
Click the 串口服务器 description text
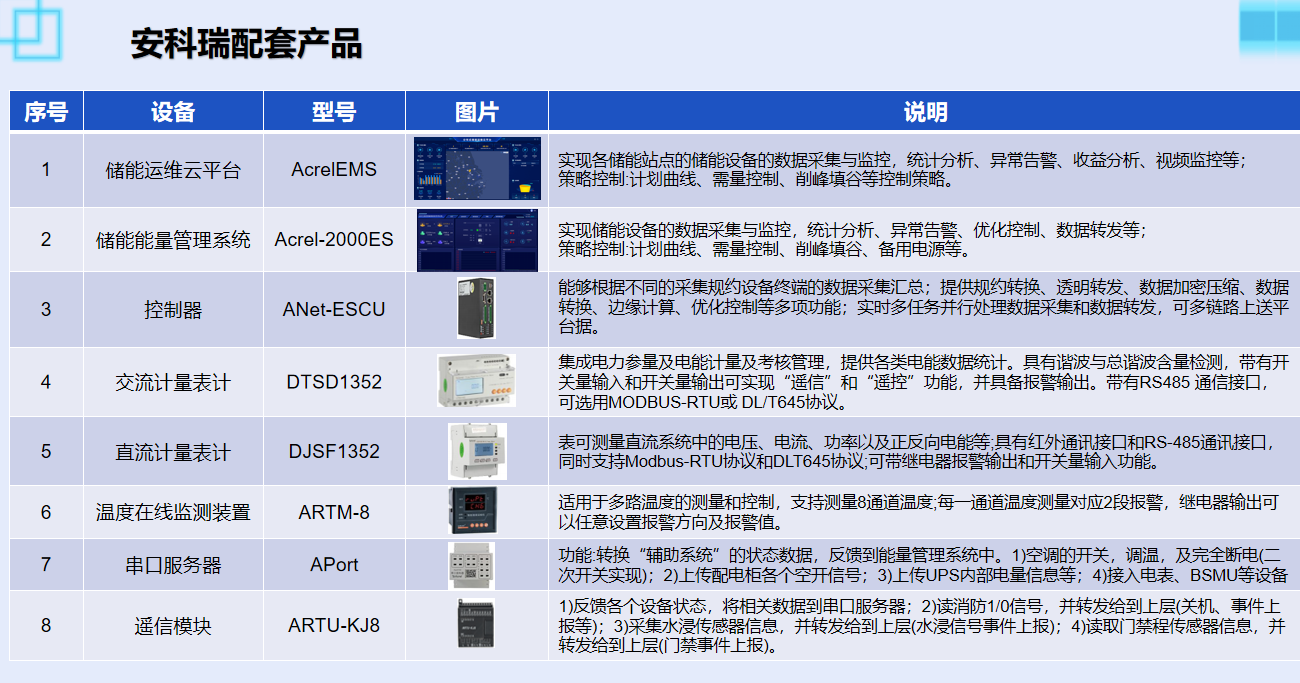[924, 565]
